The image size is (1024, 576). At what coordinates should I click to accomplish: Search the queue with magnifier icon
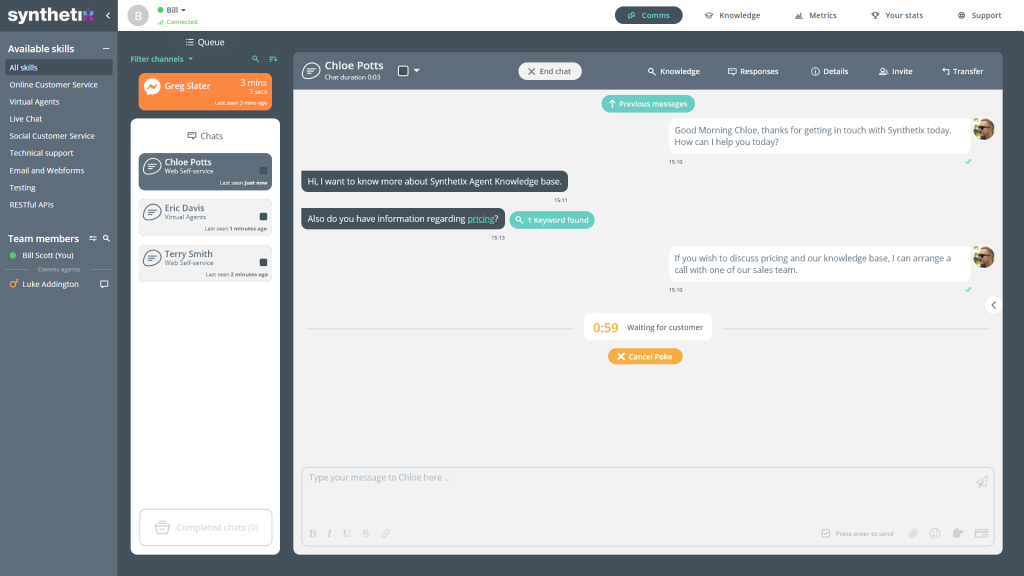[x=255, y=59]
